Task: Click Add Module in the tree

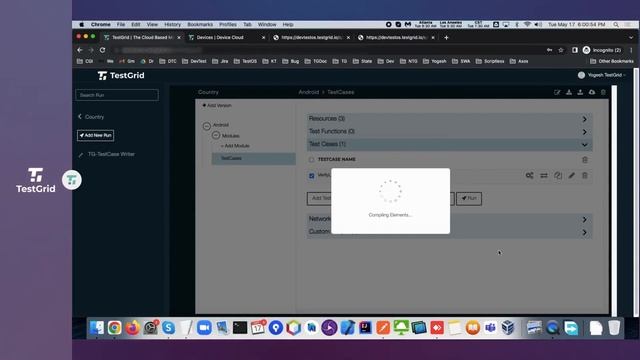Action: [x=235, y=146]
